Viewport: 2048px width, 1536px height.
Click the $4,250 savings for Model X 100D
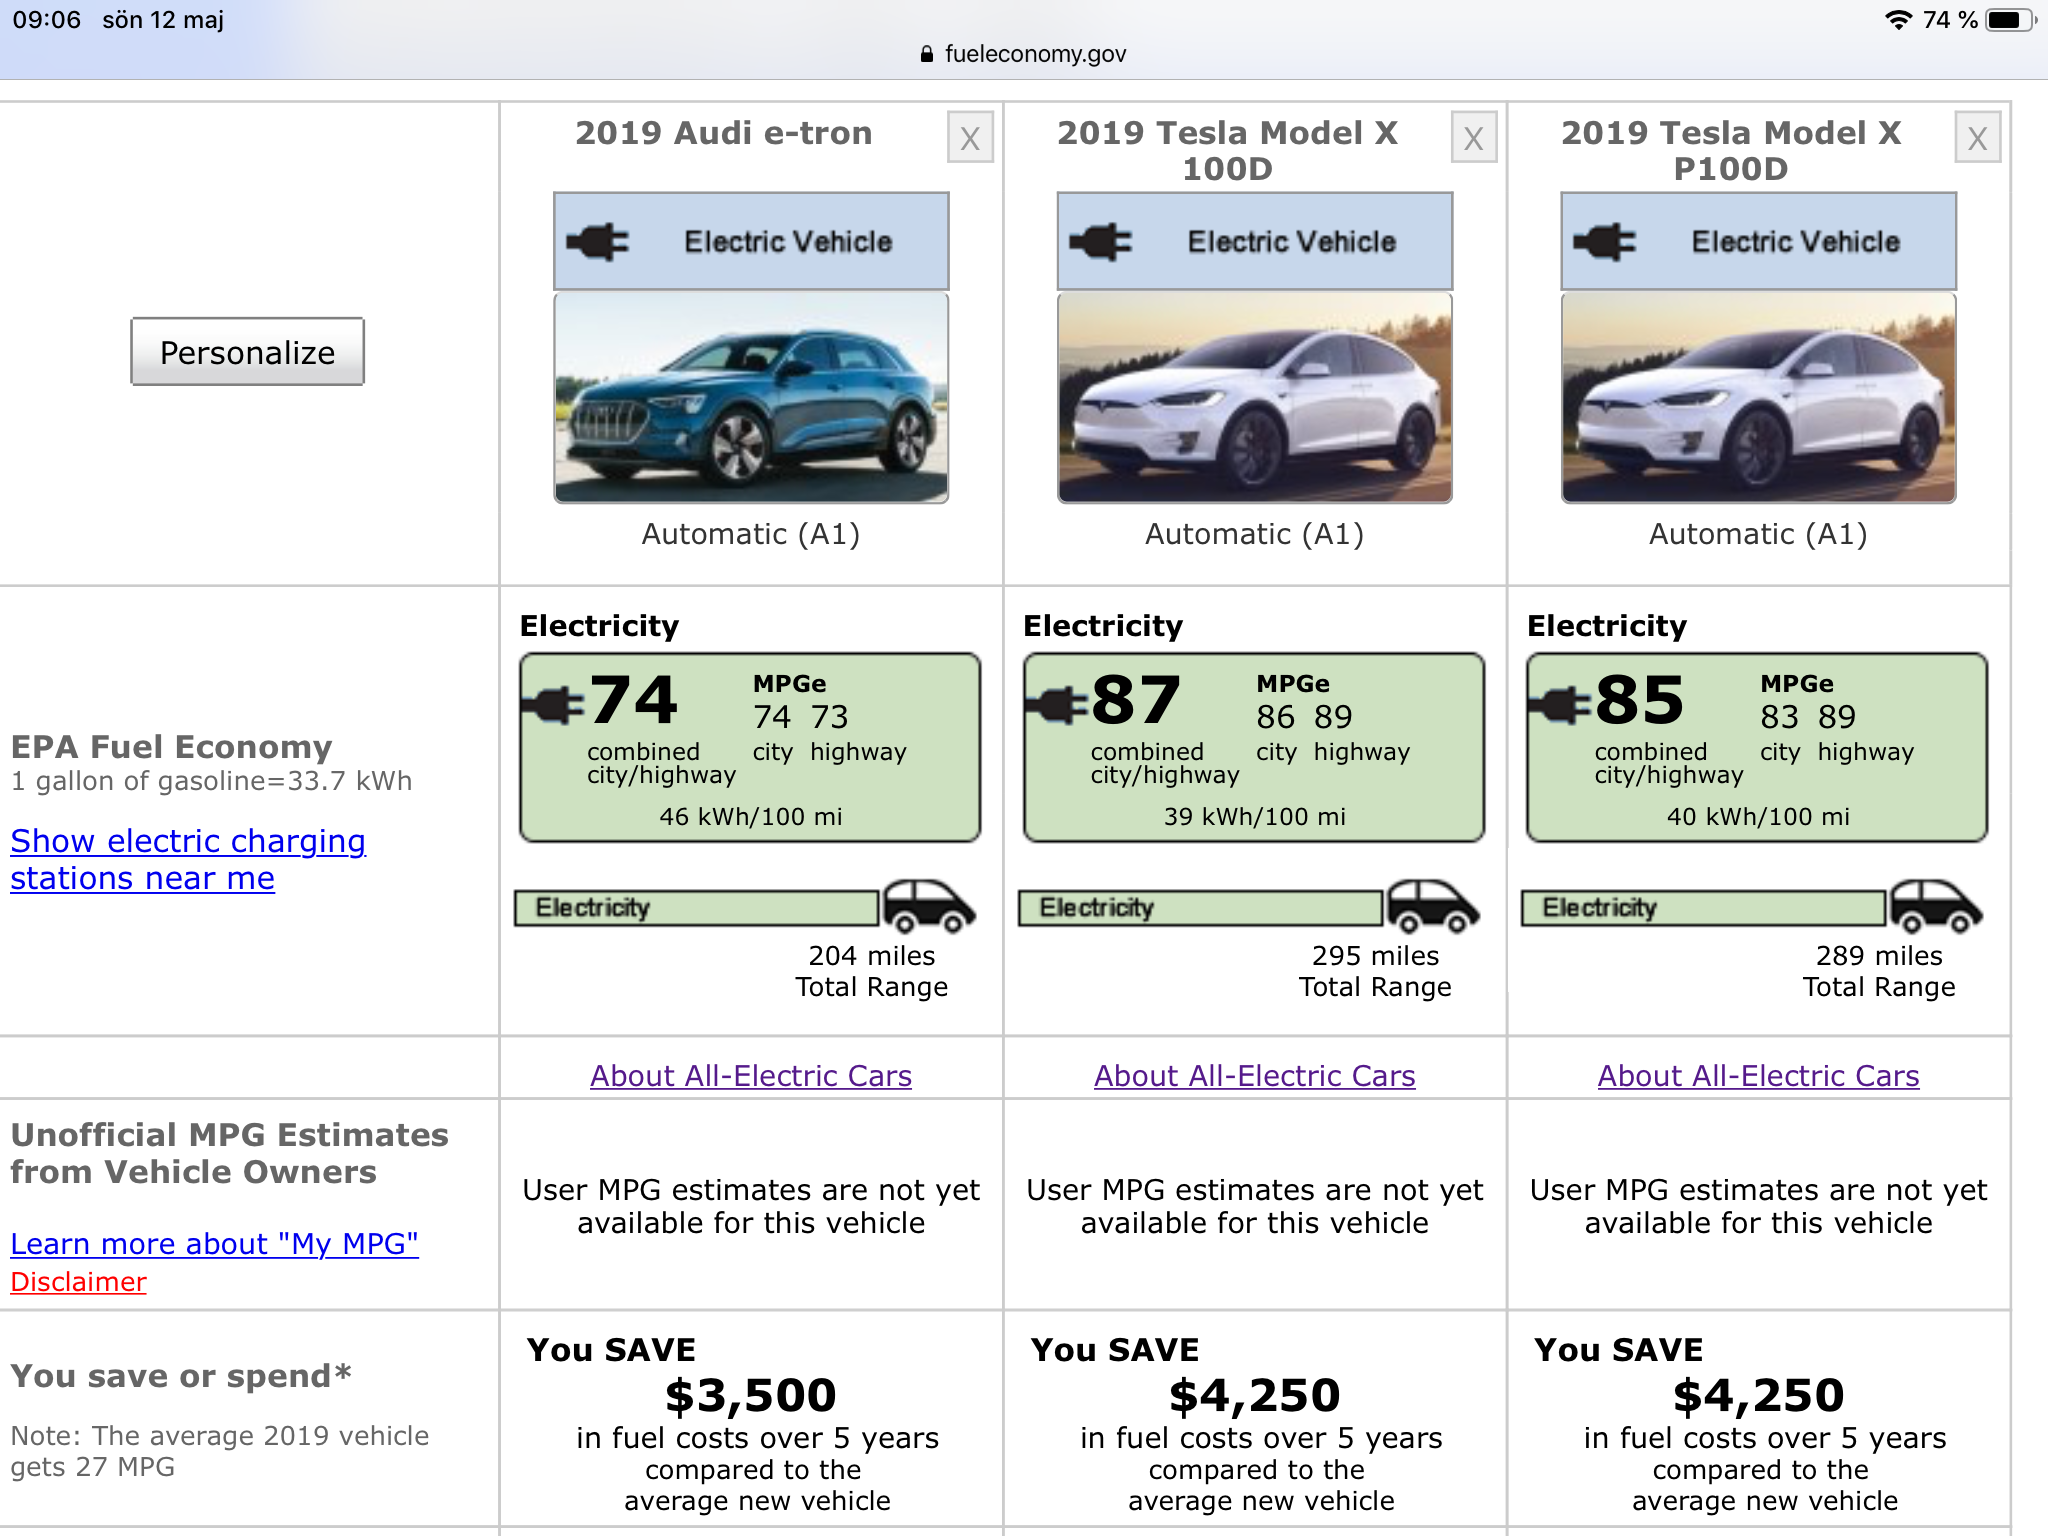point(1255,1395)
